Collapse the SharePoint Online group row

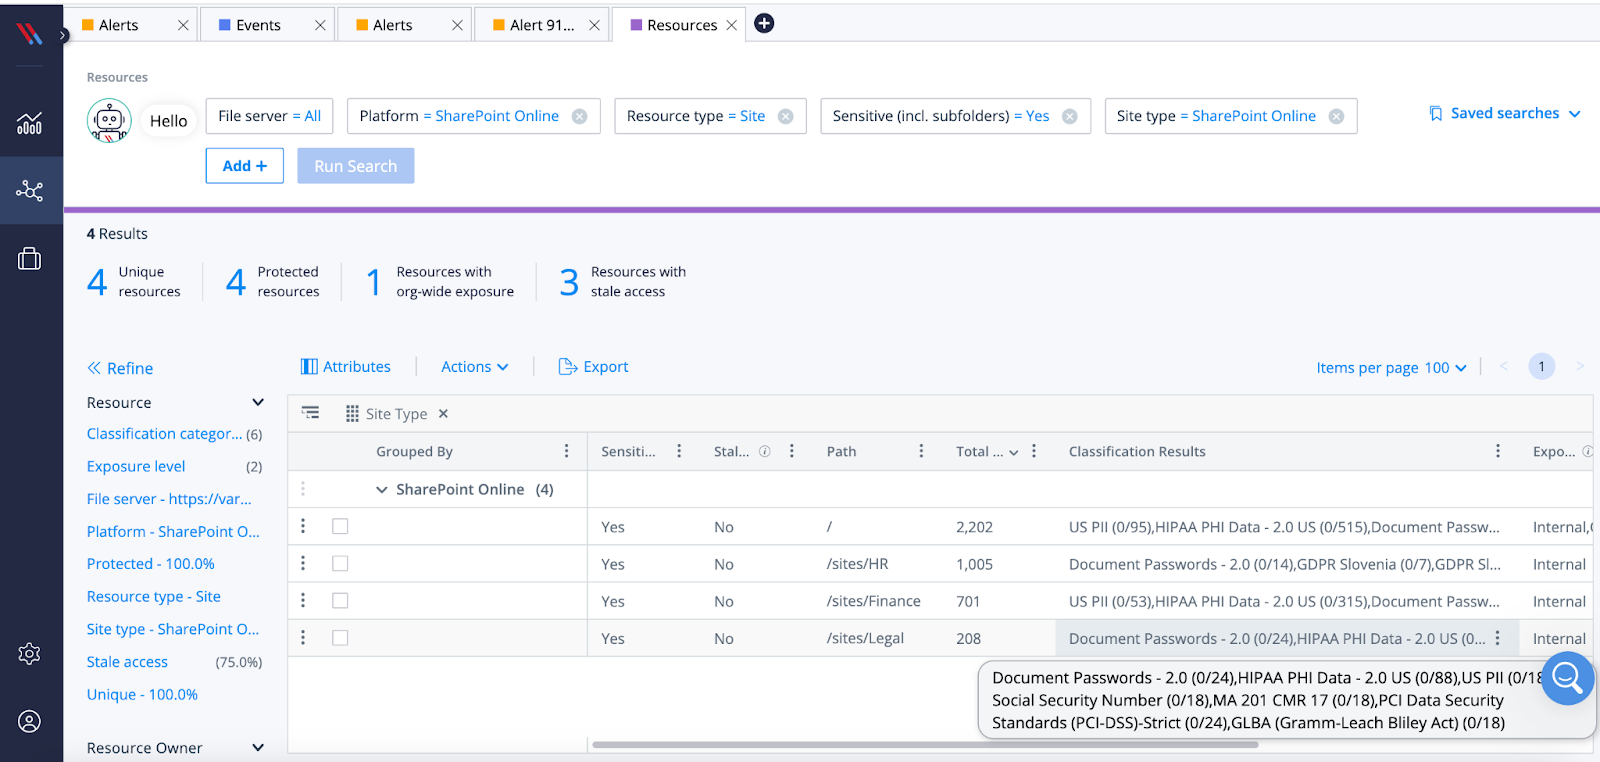[381, 490]
